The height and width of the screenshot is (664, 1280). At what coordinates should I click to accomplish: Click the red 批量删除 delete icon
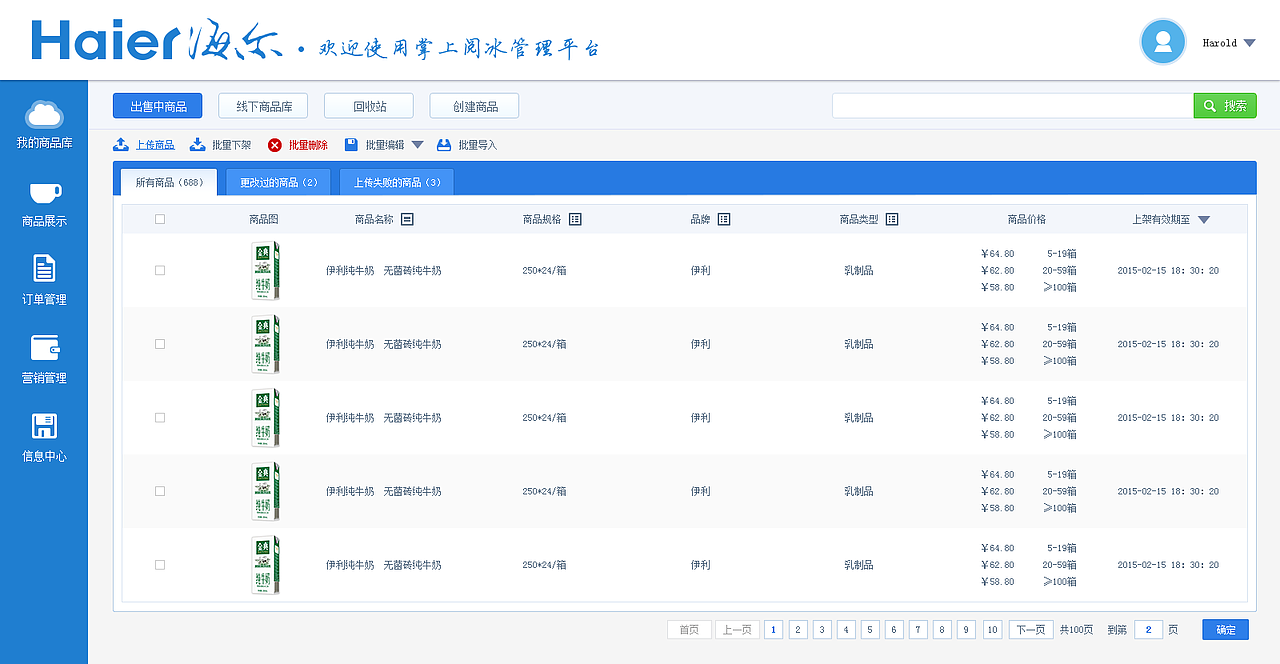point(275,145)
